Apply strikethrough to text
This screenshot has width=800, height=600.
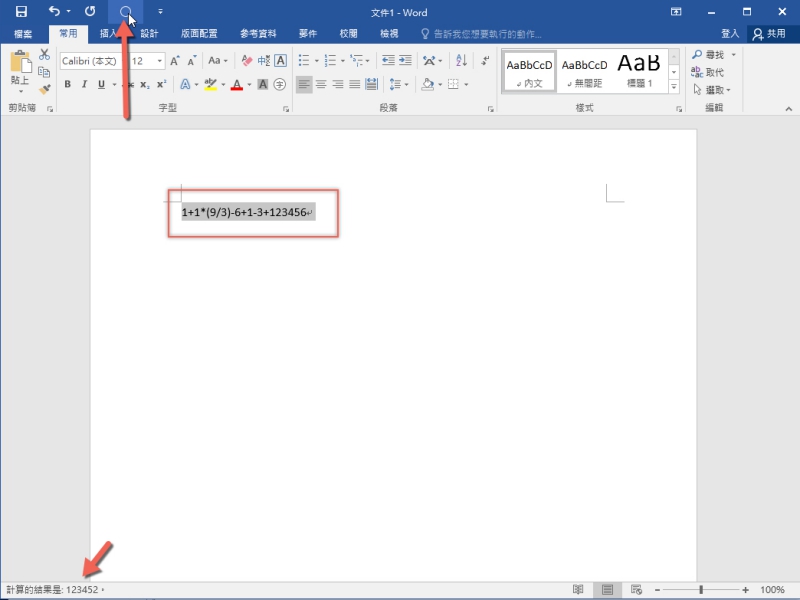coord(130,84)
